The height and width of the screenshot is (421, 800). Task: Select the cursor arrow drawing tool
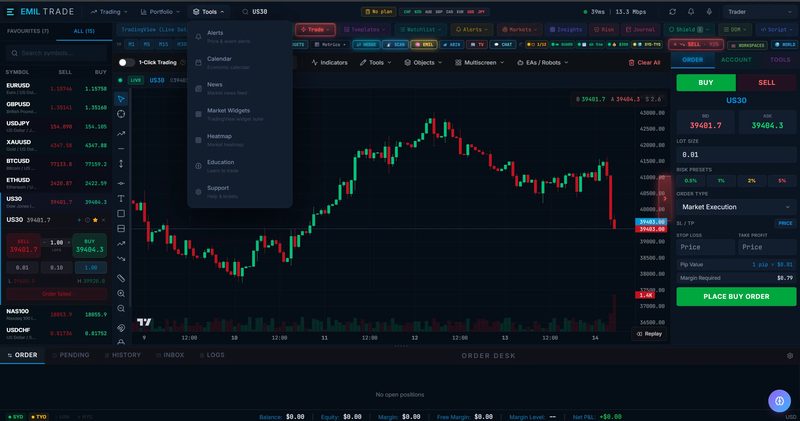(x=121, y=99)
